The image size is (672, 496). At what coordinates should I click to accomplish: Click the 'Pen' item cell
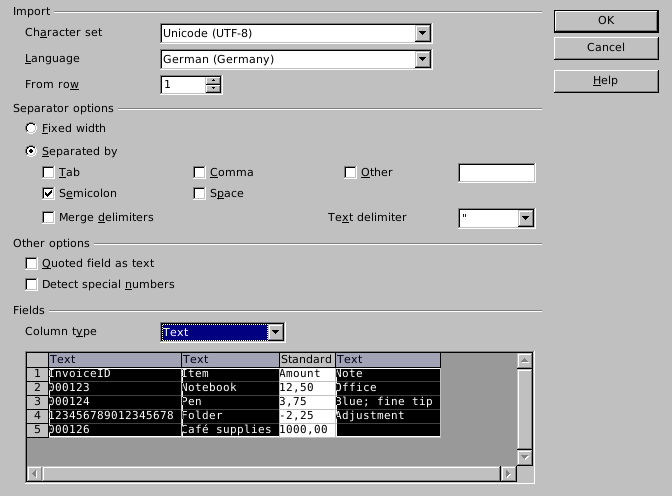pyautogui.click(x=230, y=401)
